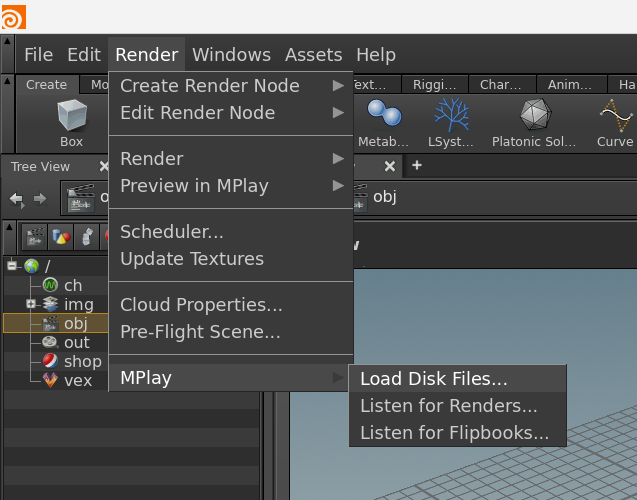
Task: Click obj path in viewer pane
Action: point(385,197)
